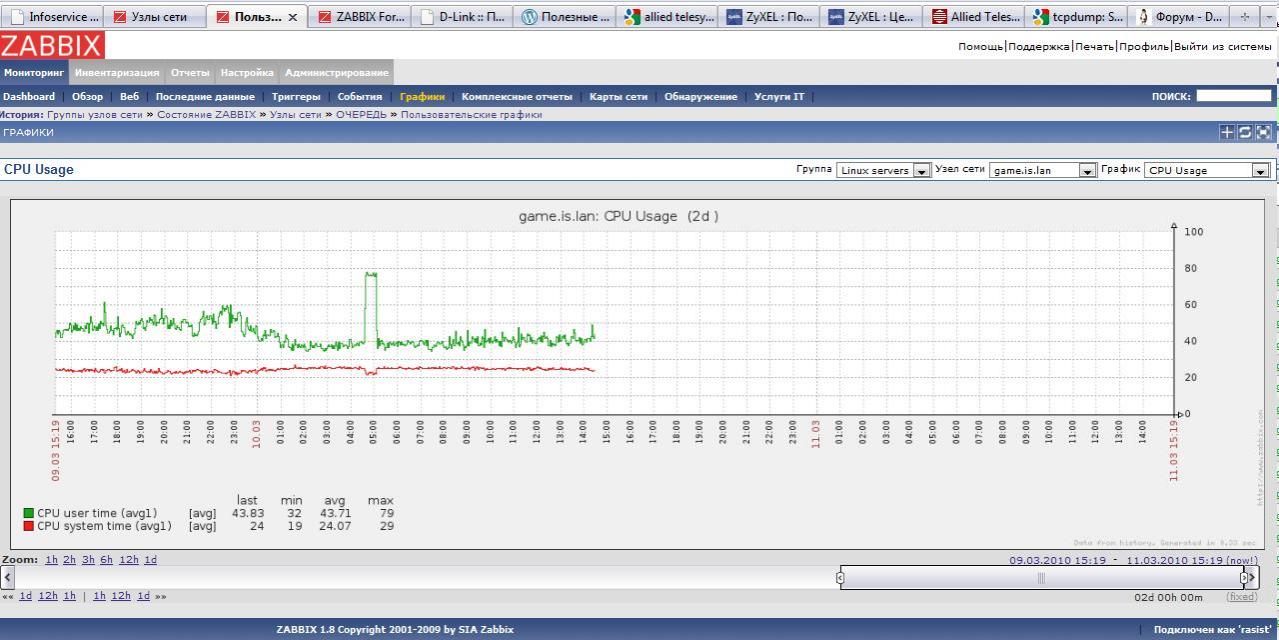1279x640 pixels.
Task: Click the Печать link
Action: tap(1095, 47)
